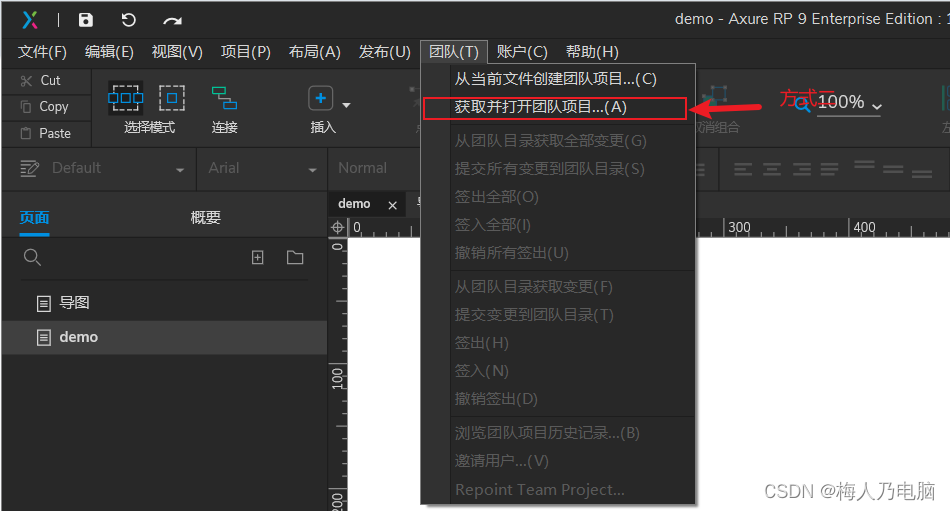Click the 插入 insert plus icon
Image resolution: width=950 pixels, height=511 pixels.
(x=321, y=98)
